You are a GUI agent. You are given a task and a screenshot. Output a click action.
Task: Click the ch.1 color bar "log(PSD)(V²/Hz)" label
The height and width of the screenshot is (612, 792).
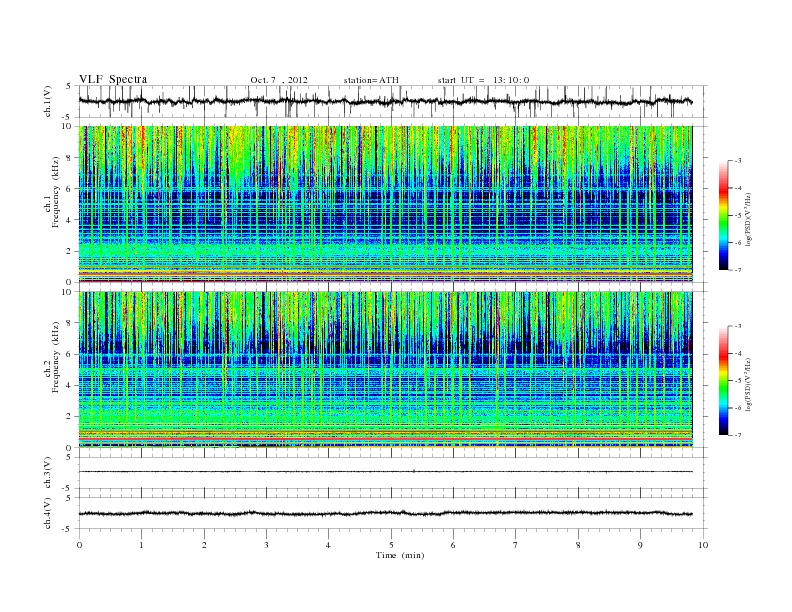pos(750,219)
